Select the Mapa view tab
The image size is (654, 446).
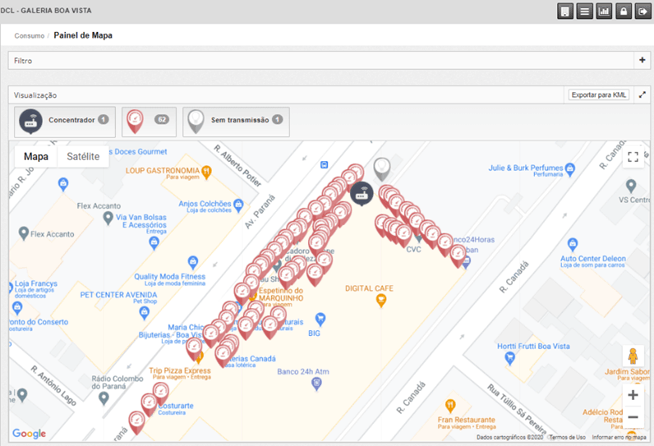(x=36, y=157)
